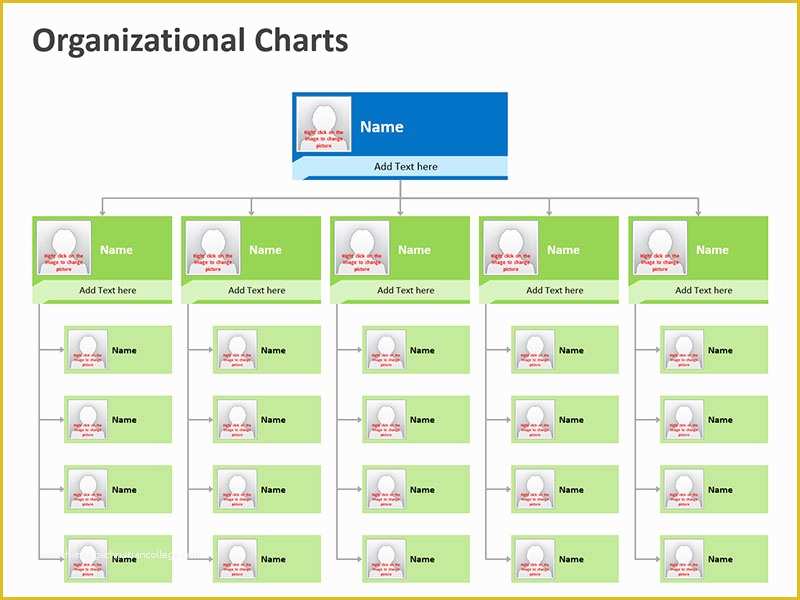
Task: Click first subordinate avatar under the fourth manager
Action: pyautogui.click(x=535, y=349)
